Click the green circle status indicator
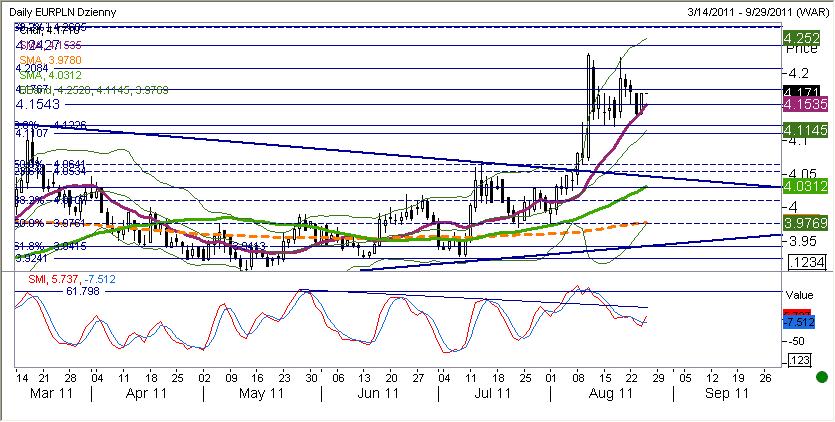Viewport: 835px width, 422px height. pos(822,377)
